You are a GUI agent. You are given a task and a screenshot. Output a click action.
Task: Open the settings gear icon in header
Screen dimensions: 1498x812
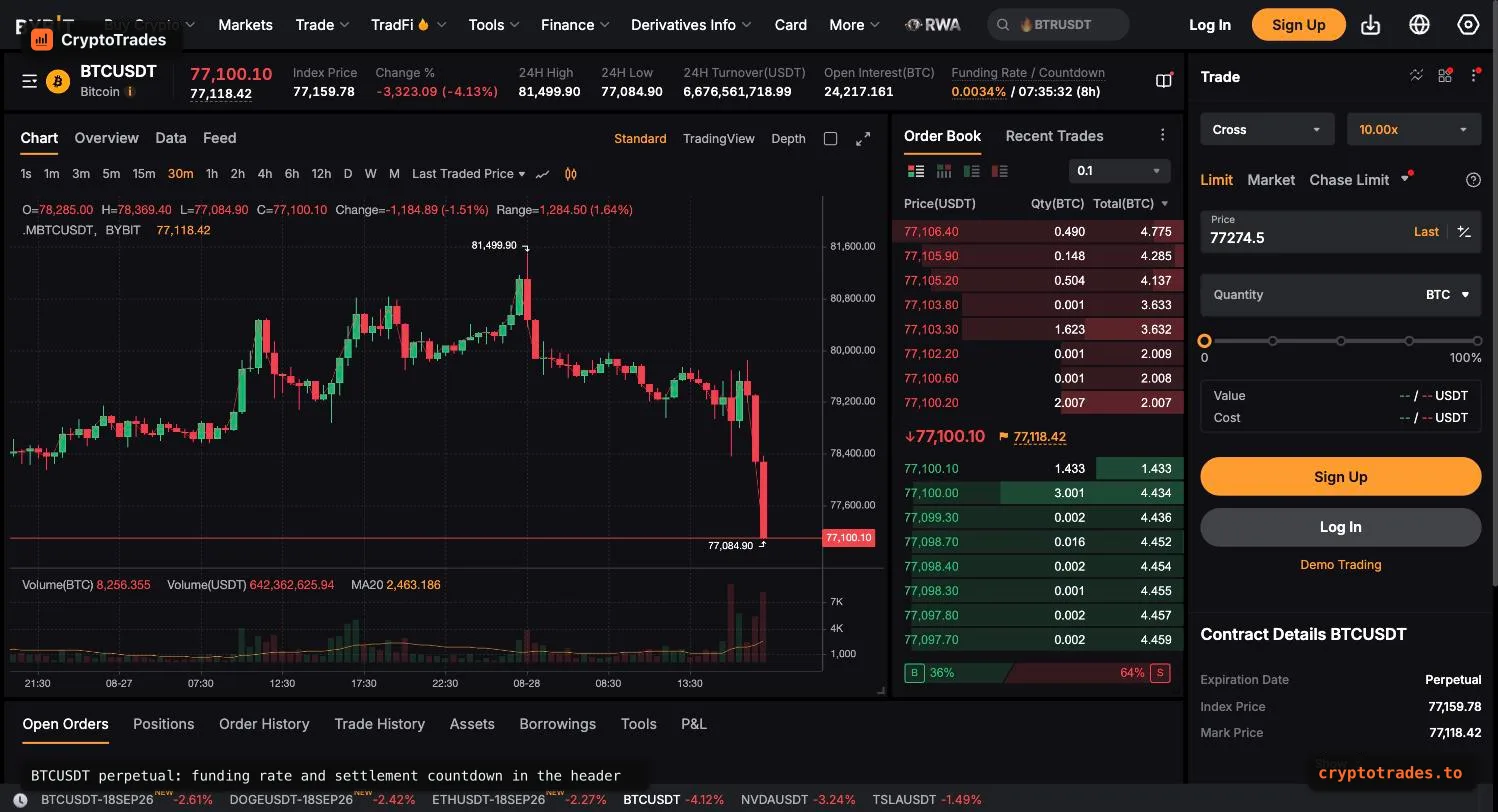pos(1468,25)
